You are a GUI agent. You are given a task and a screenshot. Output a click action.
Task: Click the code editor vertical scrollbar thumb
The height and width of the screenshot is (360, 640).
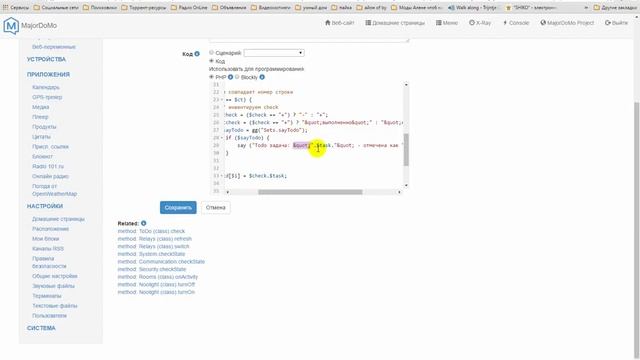click(406, 150)
